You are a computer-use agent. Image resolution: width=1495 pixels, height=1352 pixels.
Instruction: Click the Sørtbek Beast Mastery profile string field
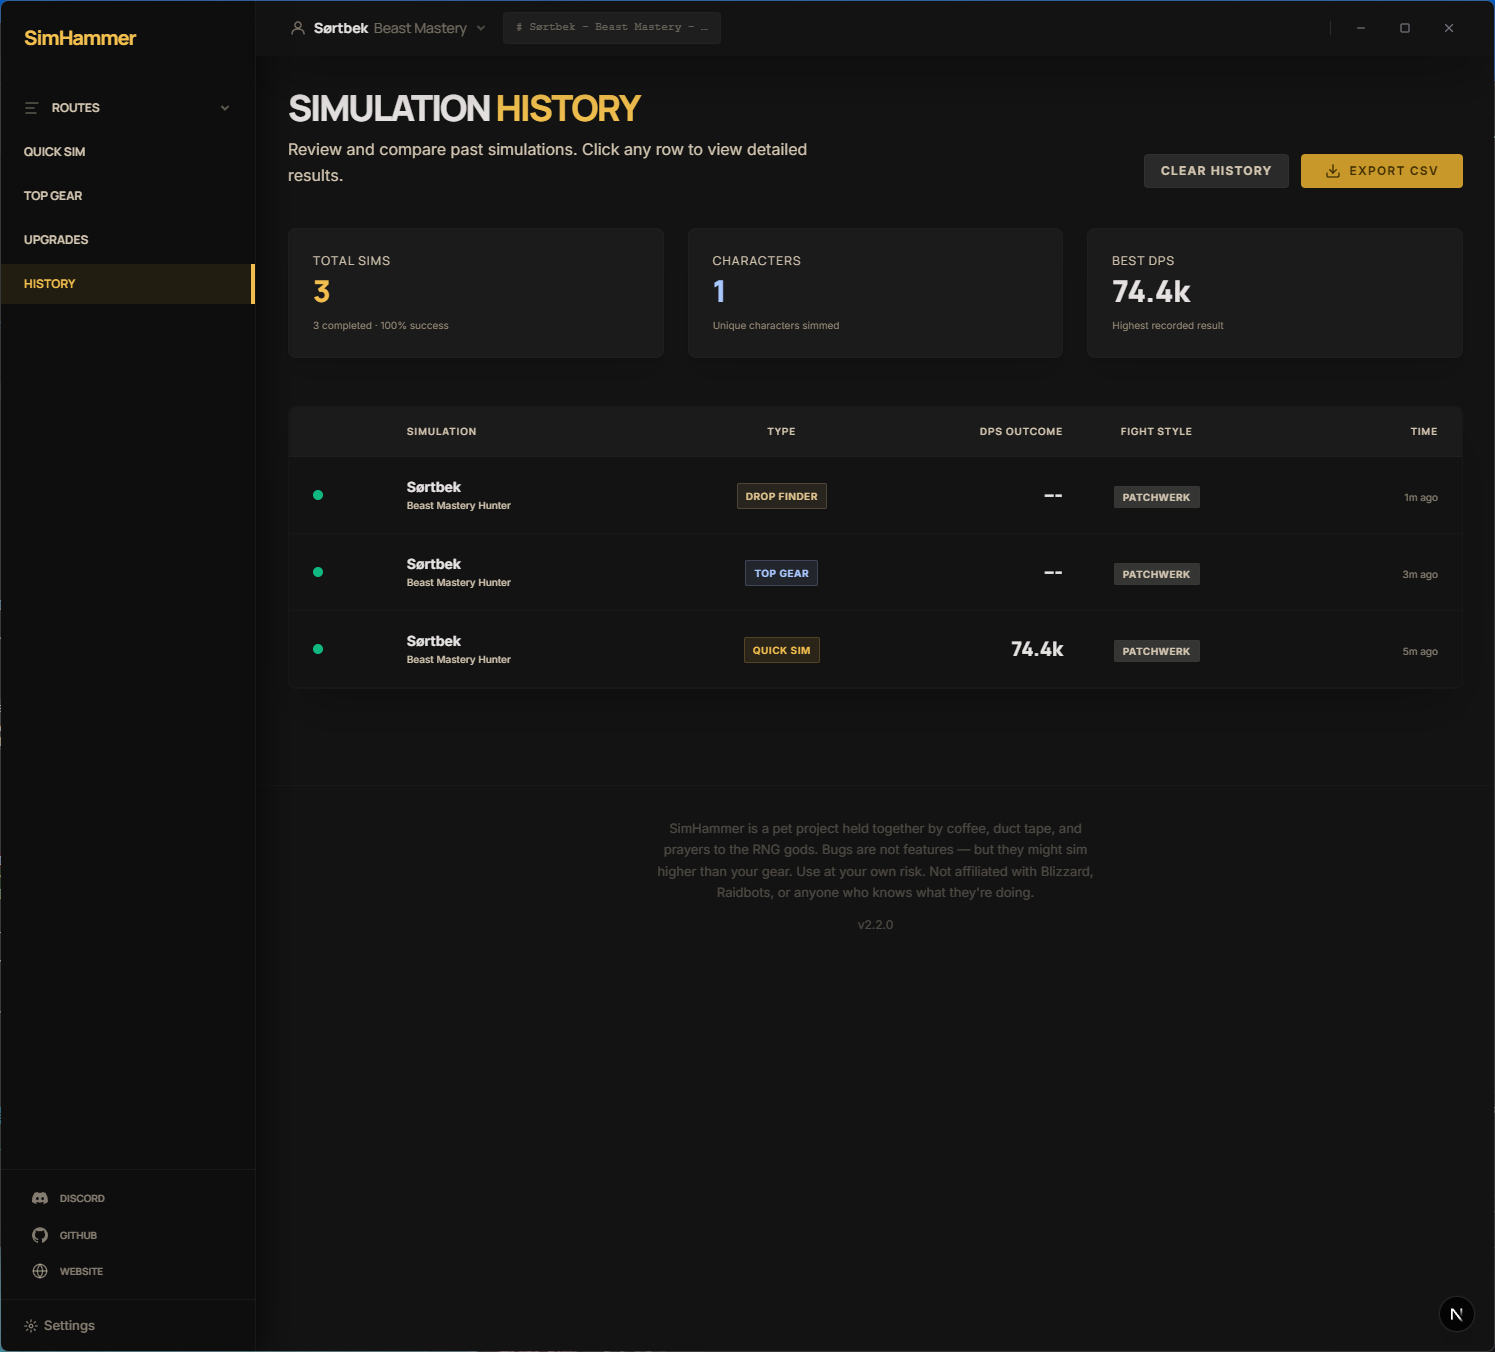(x=611, y=28)
